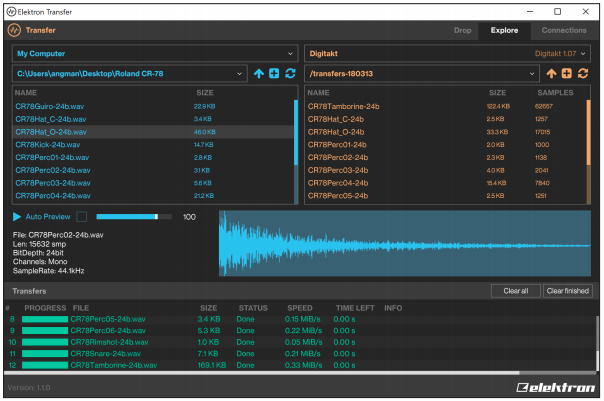Go up a folder on Digitakt side

click(552, 74)
